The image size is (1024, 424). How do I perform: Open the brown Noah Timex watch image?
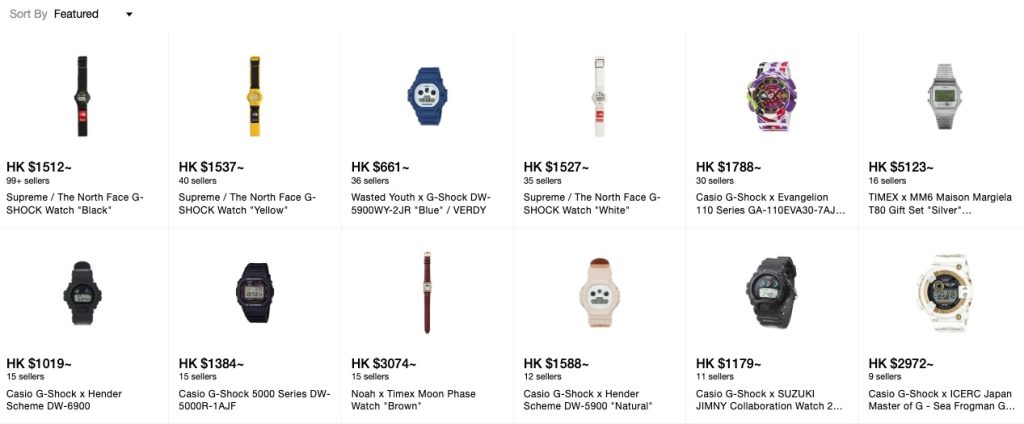click(x=427, y=292)
